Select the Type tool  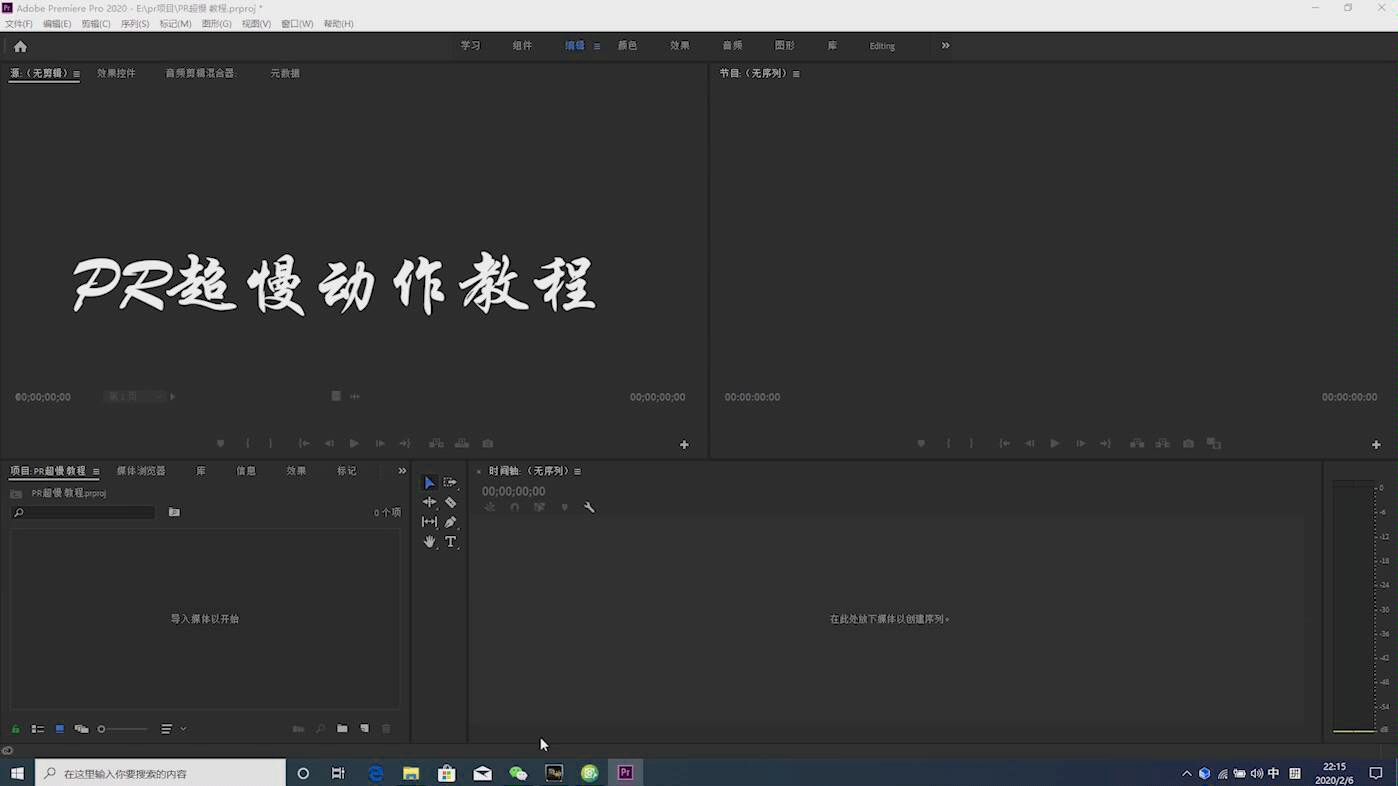[450, 542]
